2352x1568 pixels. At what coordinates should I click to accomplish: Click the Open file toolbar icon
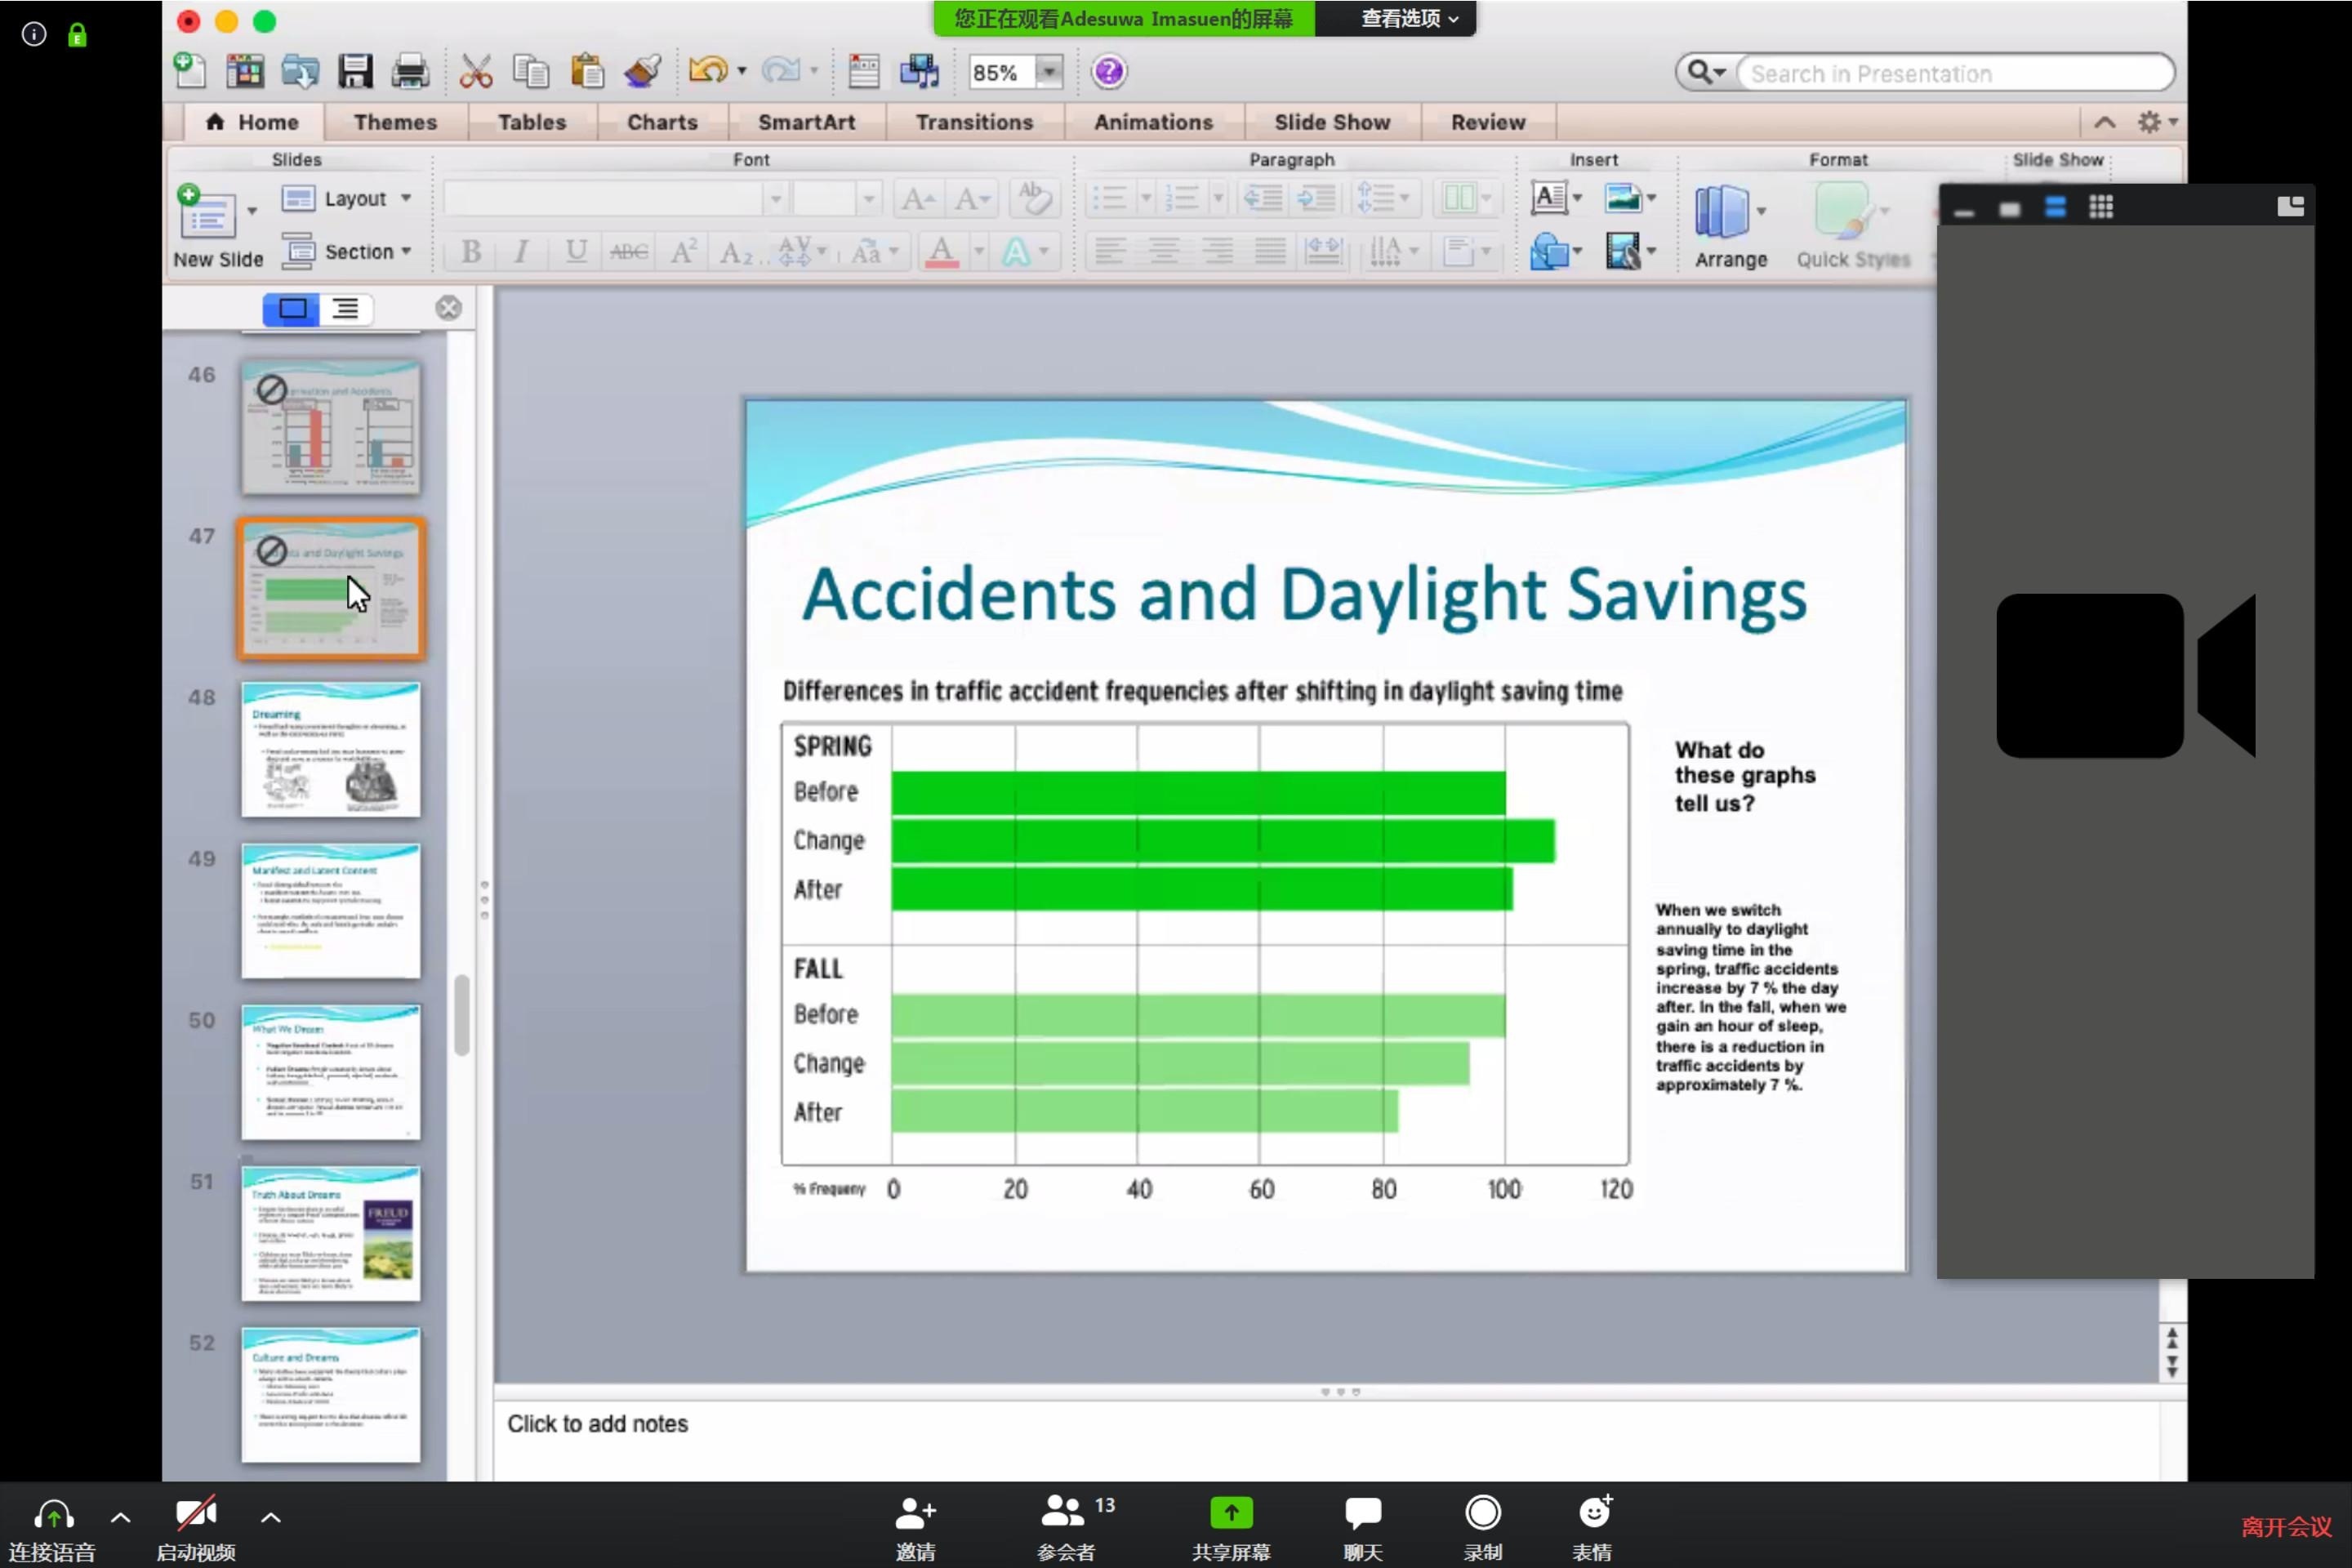[300, 71]
